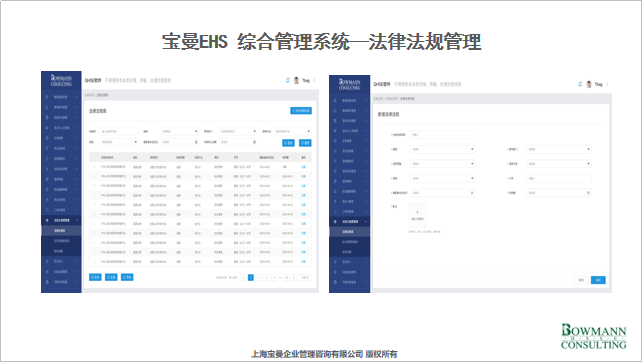Tick the checkbox of the first table row
643x363 pixels.
click(x=95, y=167)
